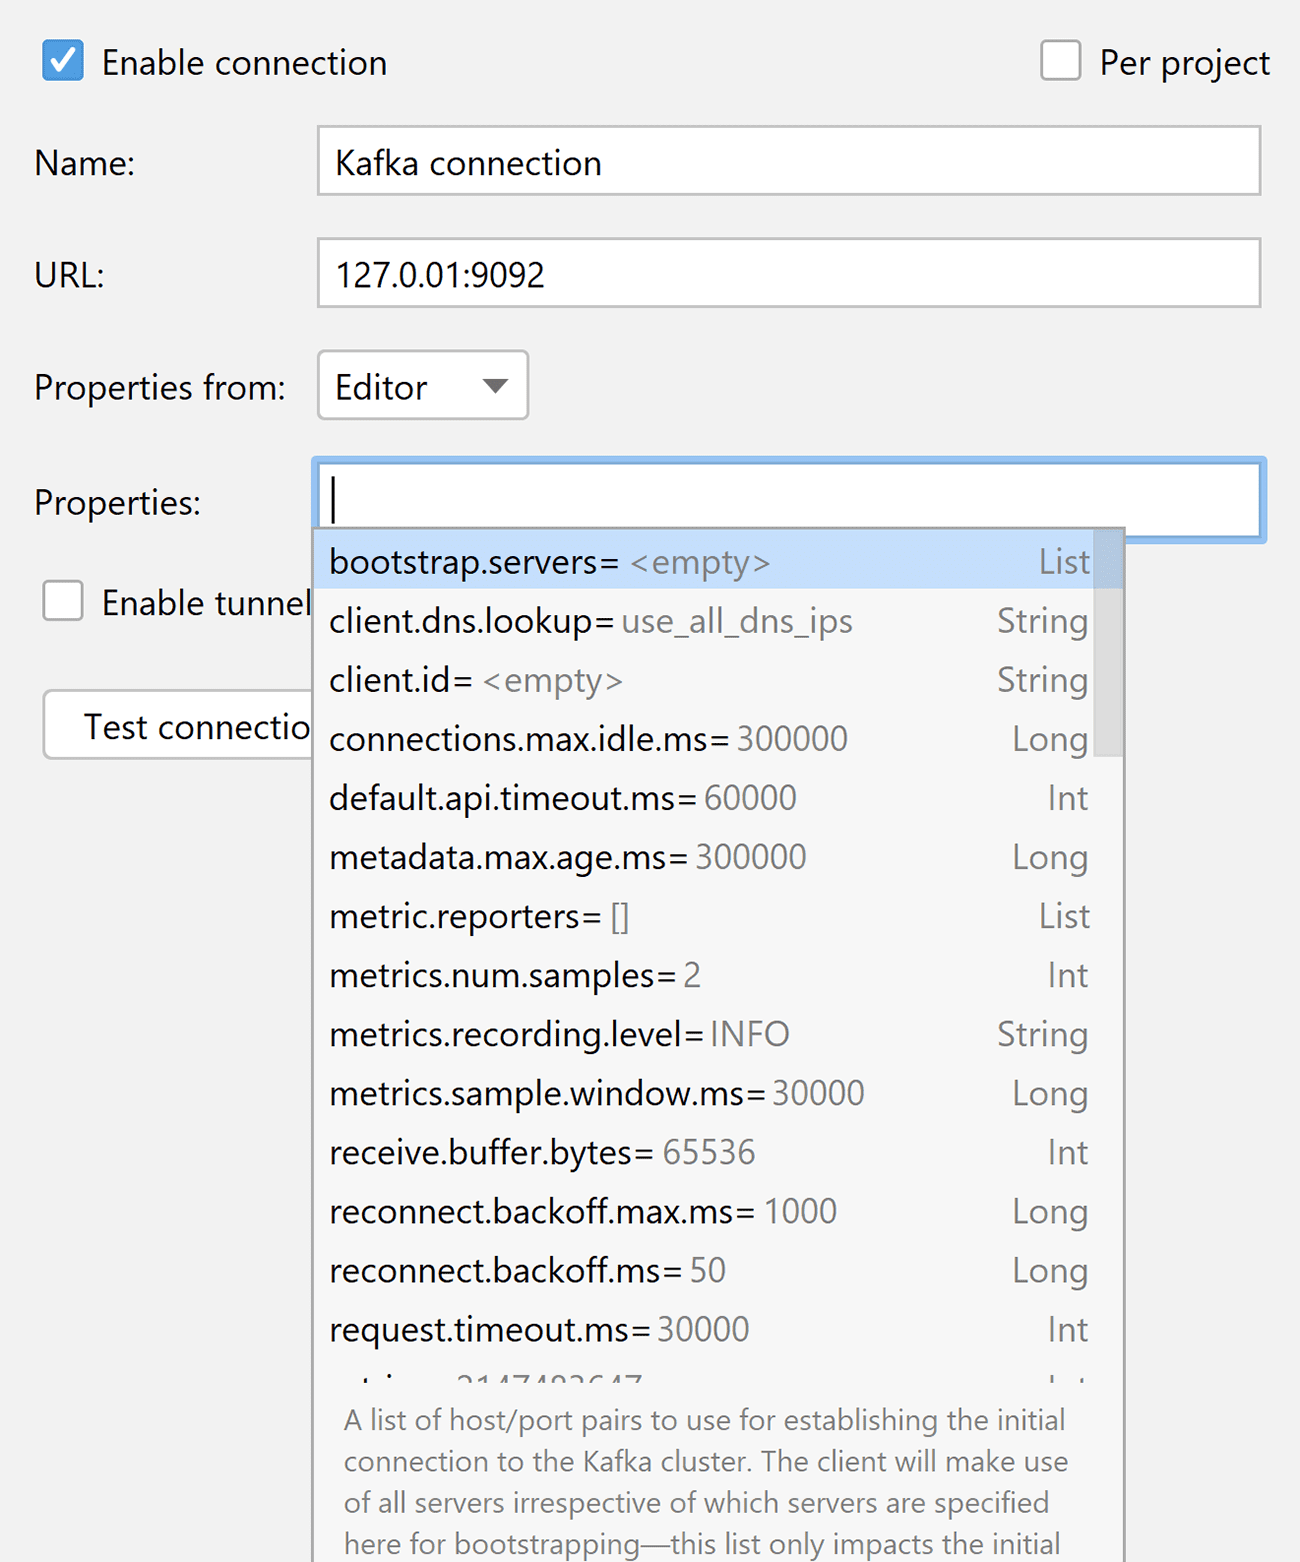Select the metric.reporters suggestion

click(703, 916)
